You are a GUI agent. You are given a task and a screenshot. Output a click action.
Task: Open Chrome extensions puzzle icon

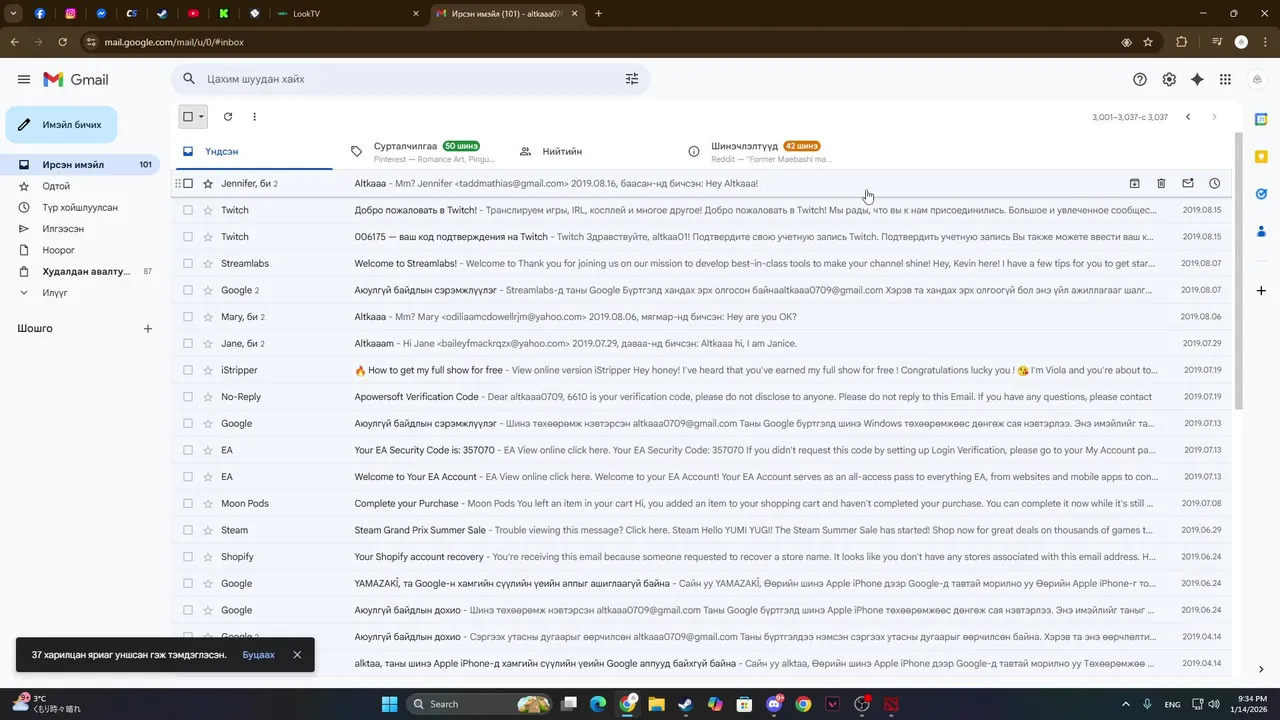[x=1181, y=42]
